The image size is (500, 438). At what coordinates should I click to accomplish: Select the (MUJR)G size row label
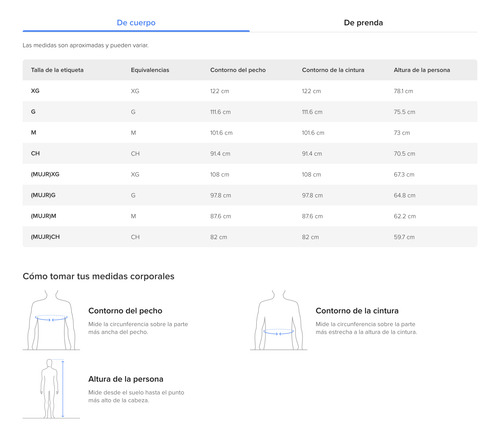43,195
